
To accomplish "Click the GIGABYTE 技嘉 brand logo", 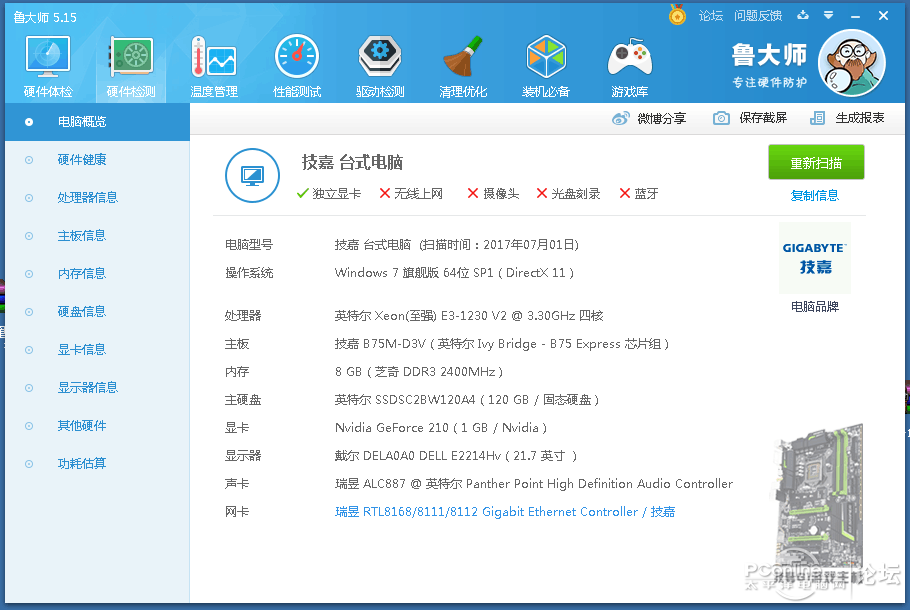I will pos(815,258).
